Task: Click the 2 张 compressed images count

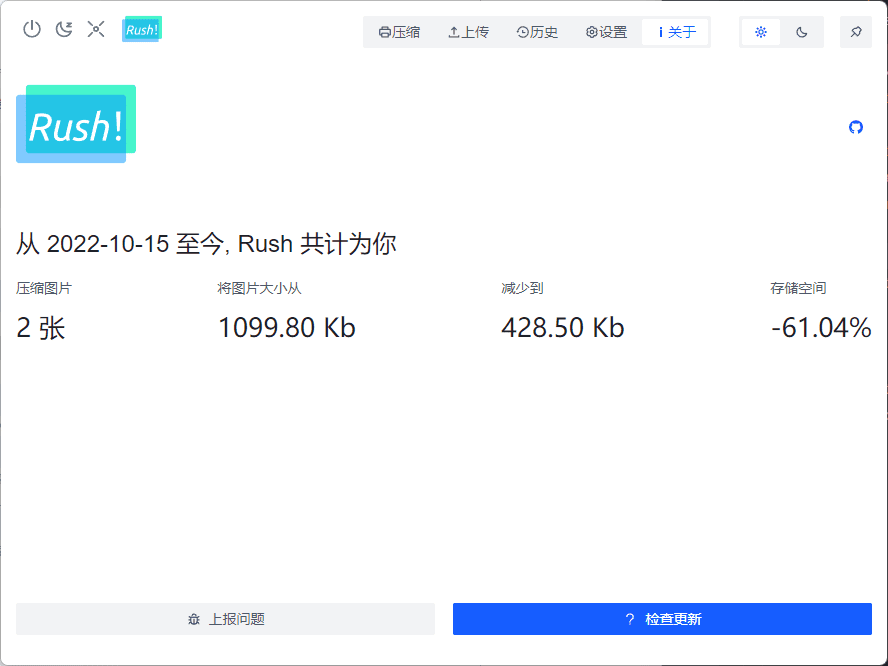Action: 41,328
